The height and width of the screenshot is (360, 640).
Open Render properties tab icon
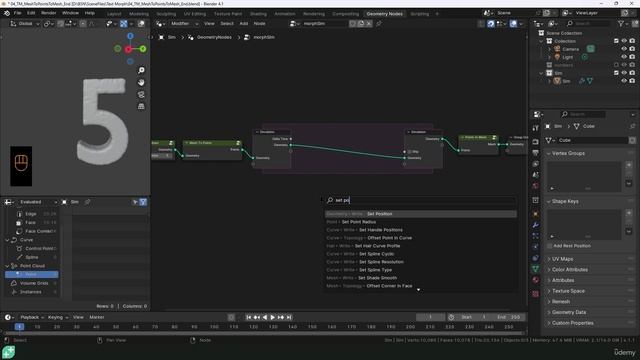pos(536,142)
